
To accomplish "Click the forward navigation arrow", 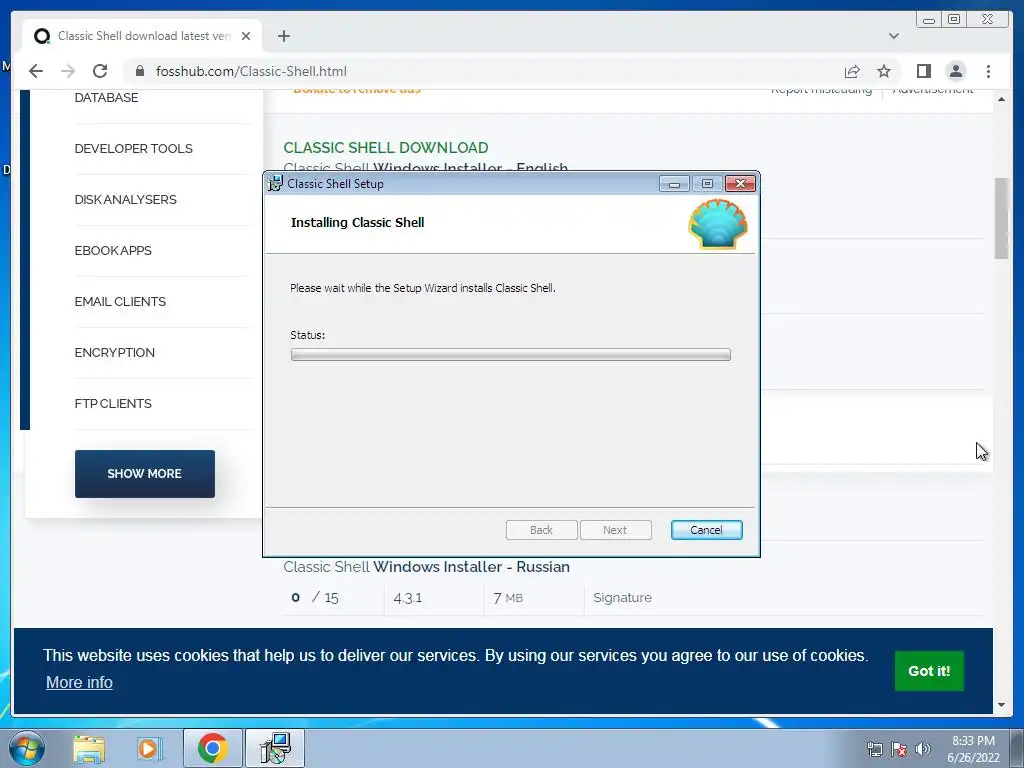I will pyautogui.click(x=68, y=71).
